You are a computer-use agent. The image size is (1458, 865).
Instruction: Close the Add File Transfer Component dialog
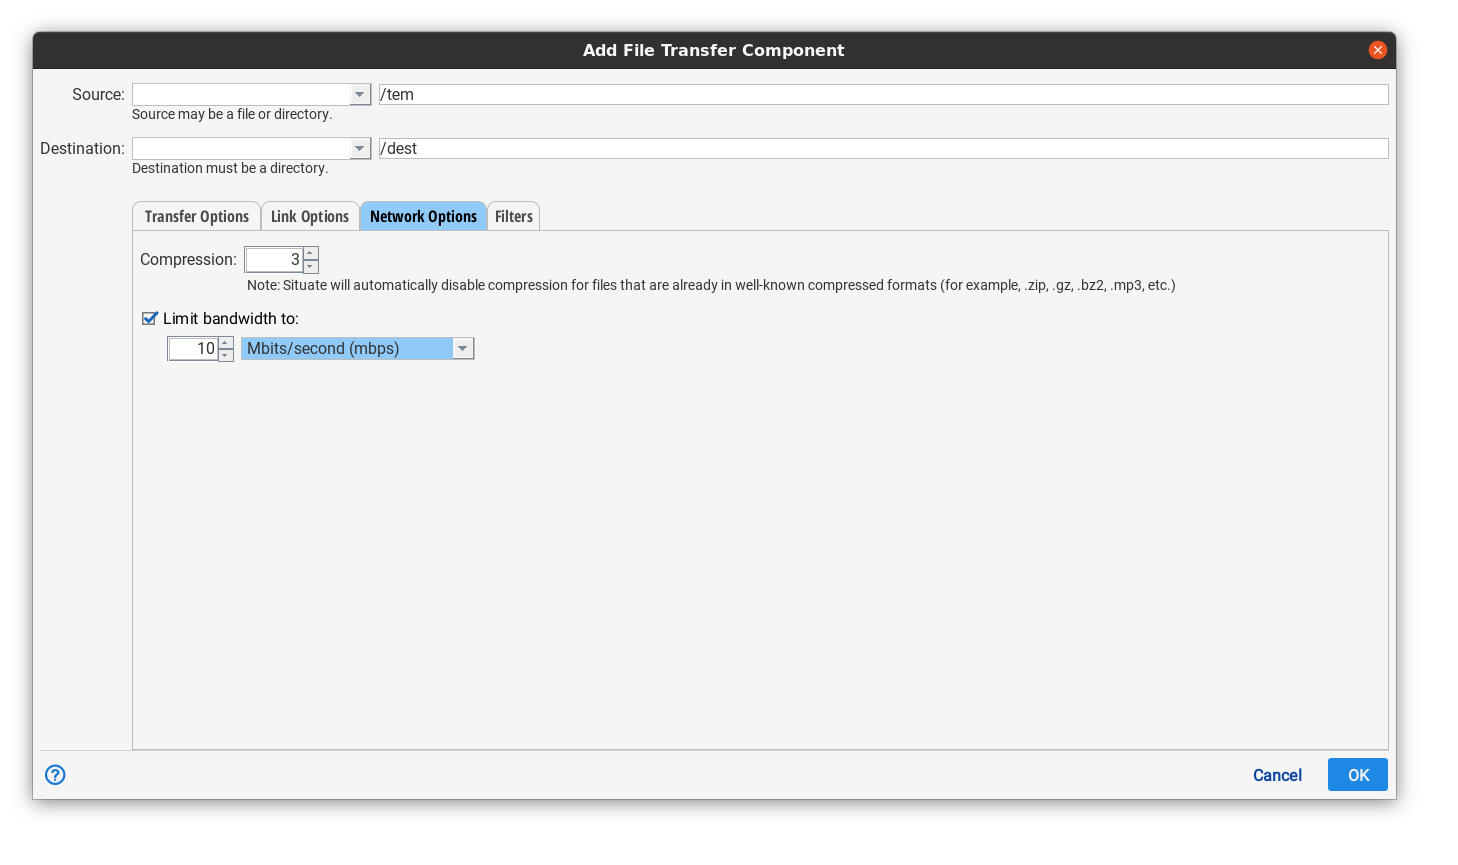(x=1377, y=49)
